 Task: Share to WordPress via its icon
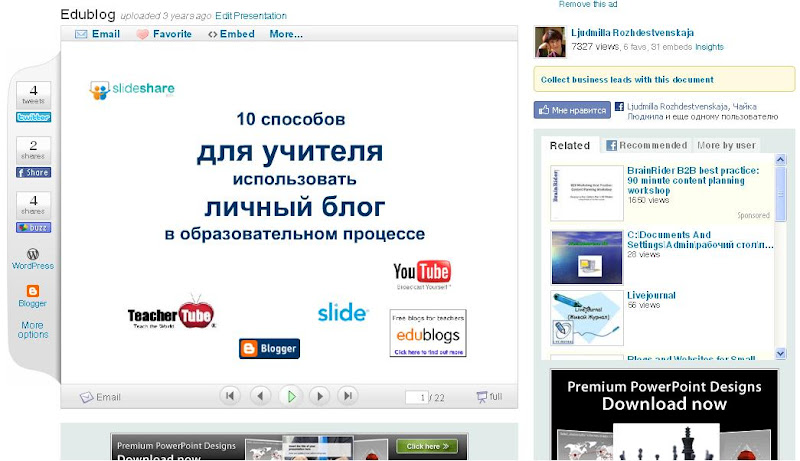[33, 254]
